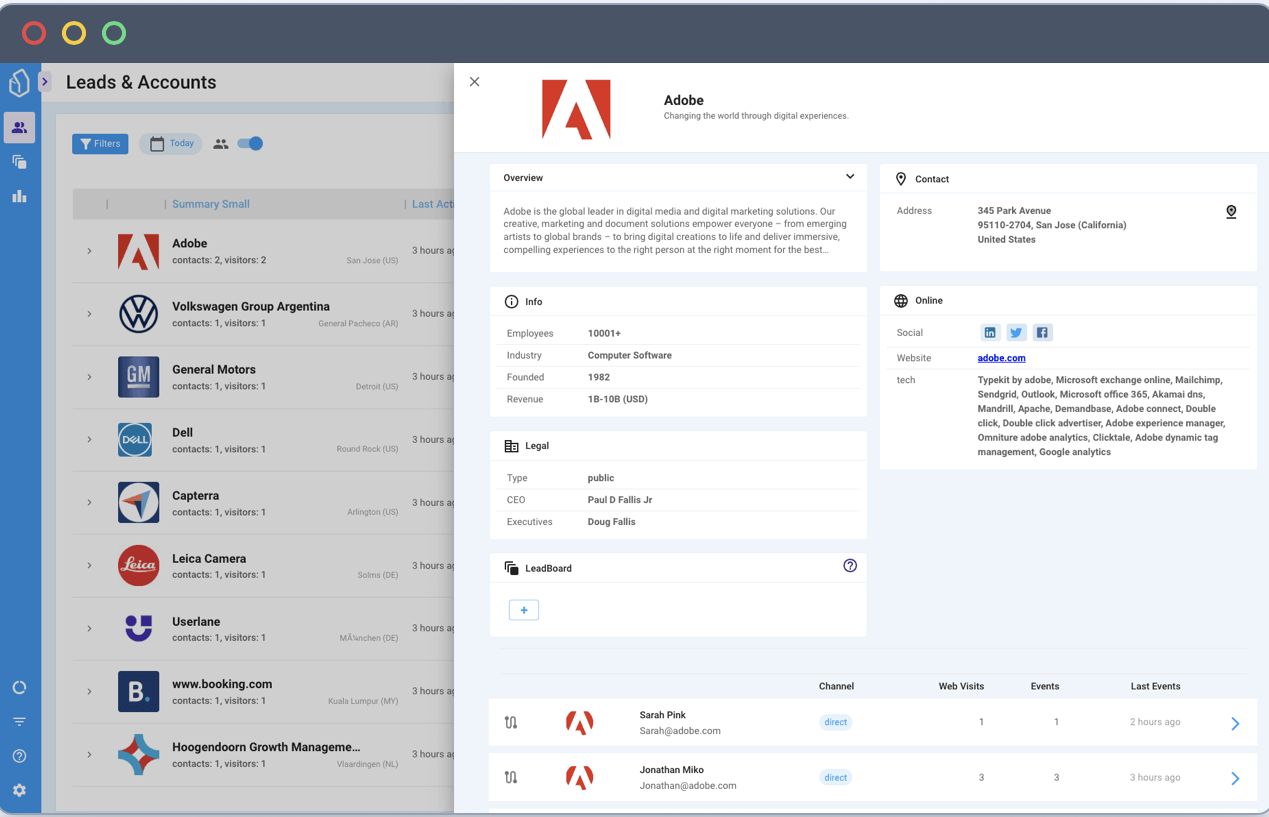
Task: Click the Userlane logo in the list
Action: click(138, 628)
